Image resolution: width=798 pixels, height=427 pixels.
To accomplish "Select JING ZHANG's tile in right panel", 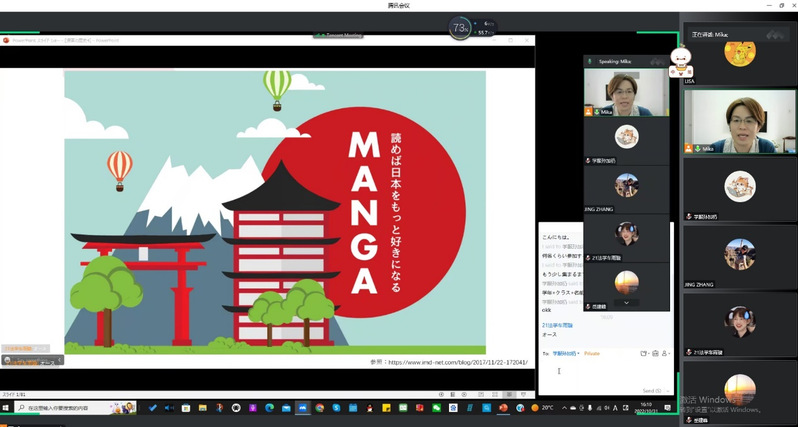I will click(740, 256).
